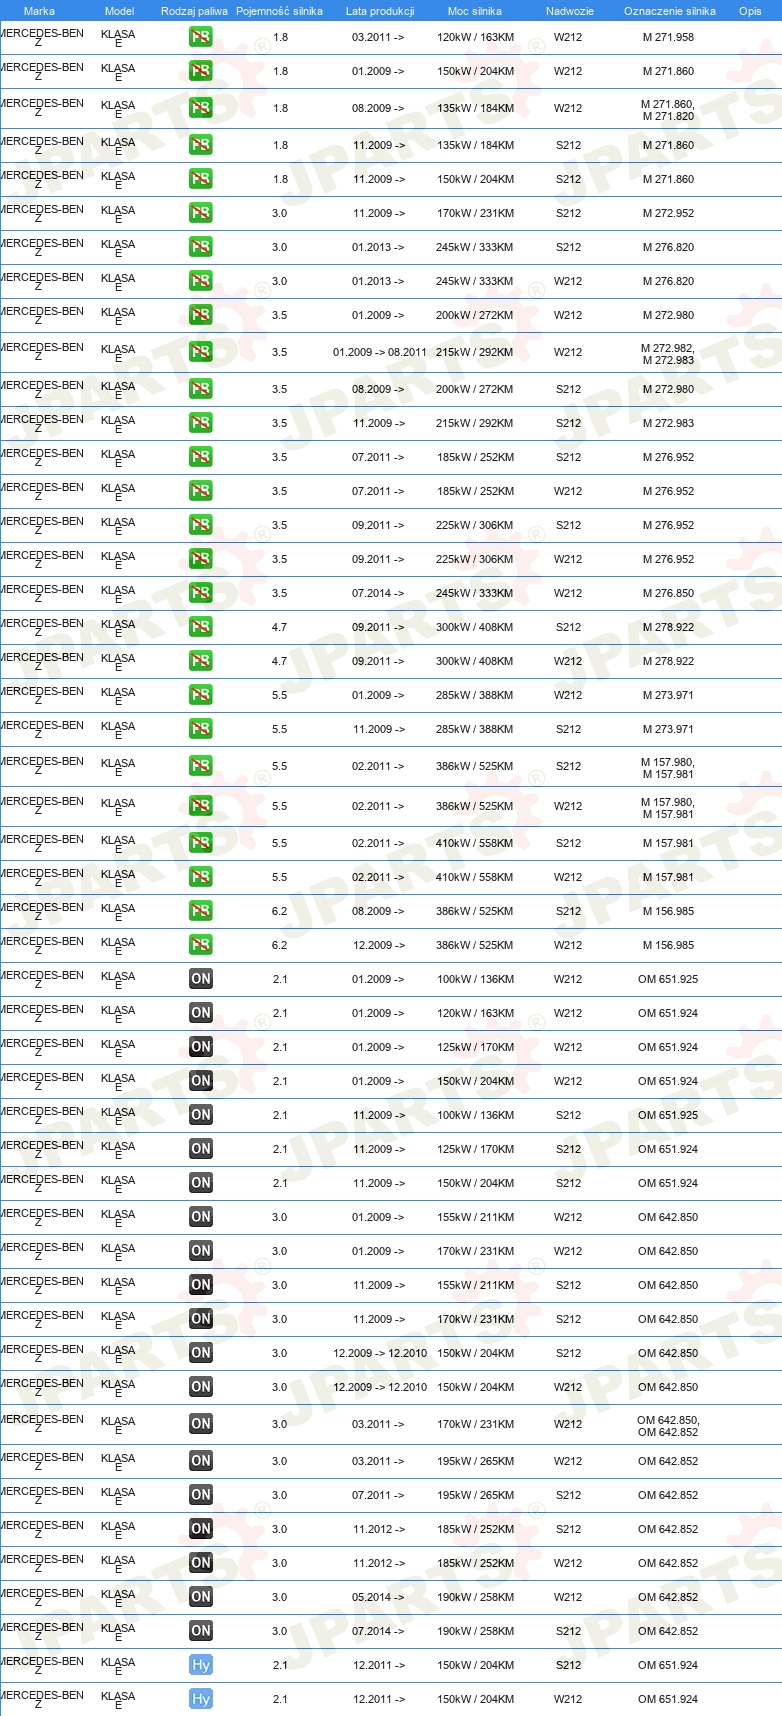This screenshot has width=782, height=1716.
Task: Select the cell OM 642.850, OM 642.852
Action: click(x=668, y=1426)
